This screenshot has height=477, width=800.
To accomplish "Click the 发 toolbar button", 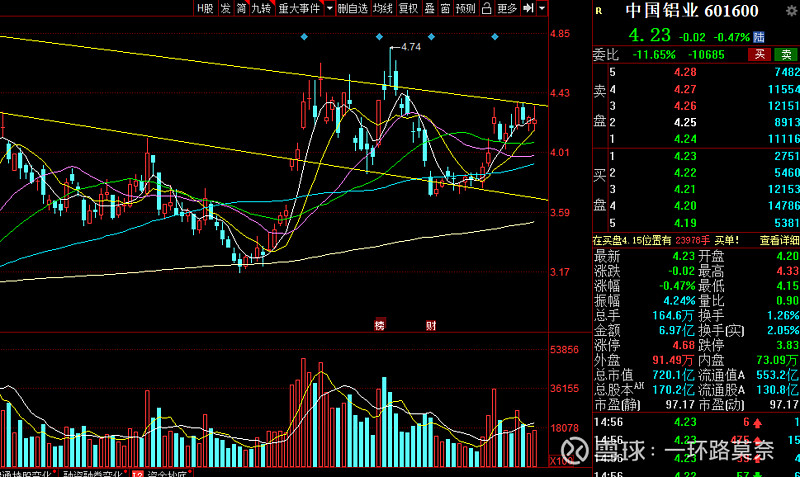I will (x=226, y=8).
